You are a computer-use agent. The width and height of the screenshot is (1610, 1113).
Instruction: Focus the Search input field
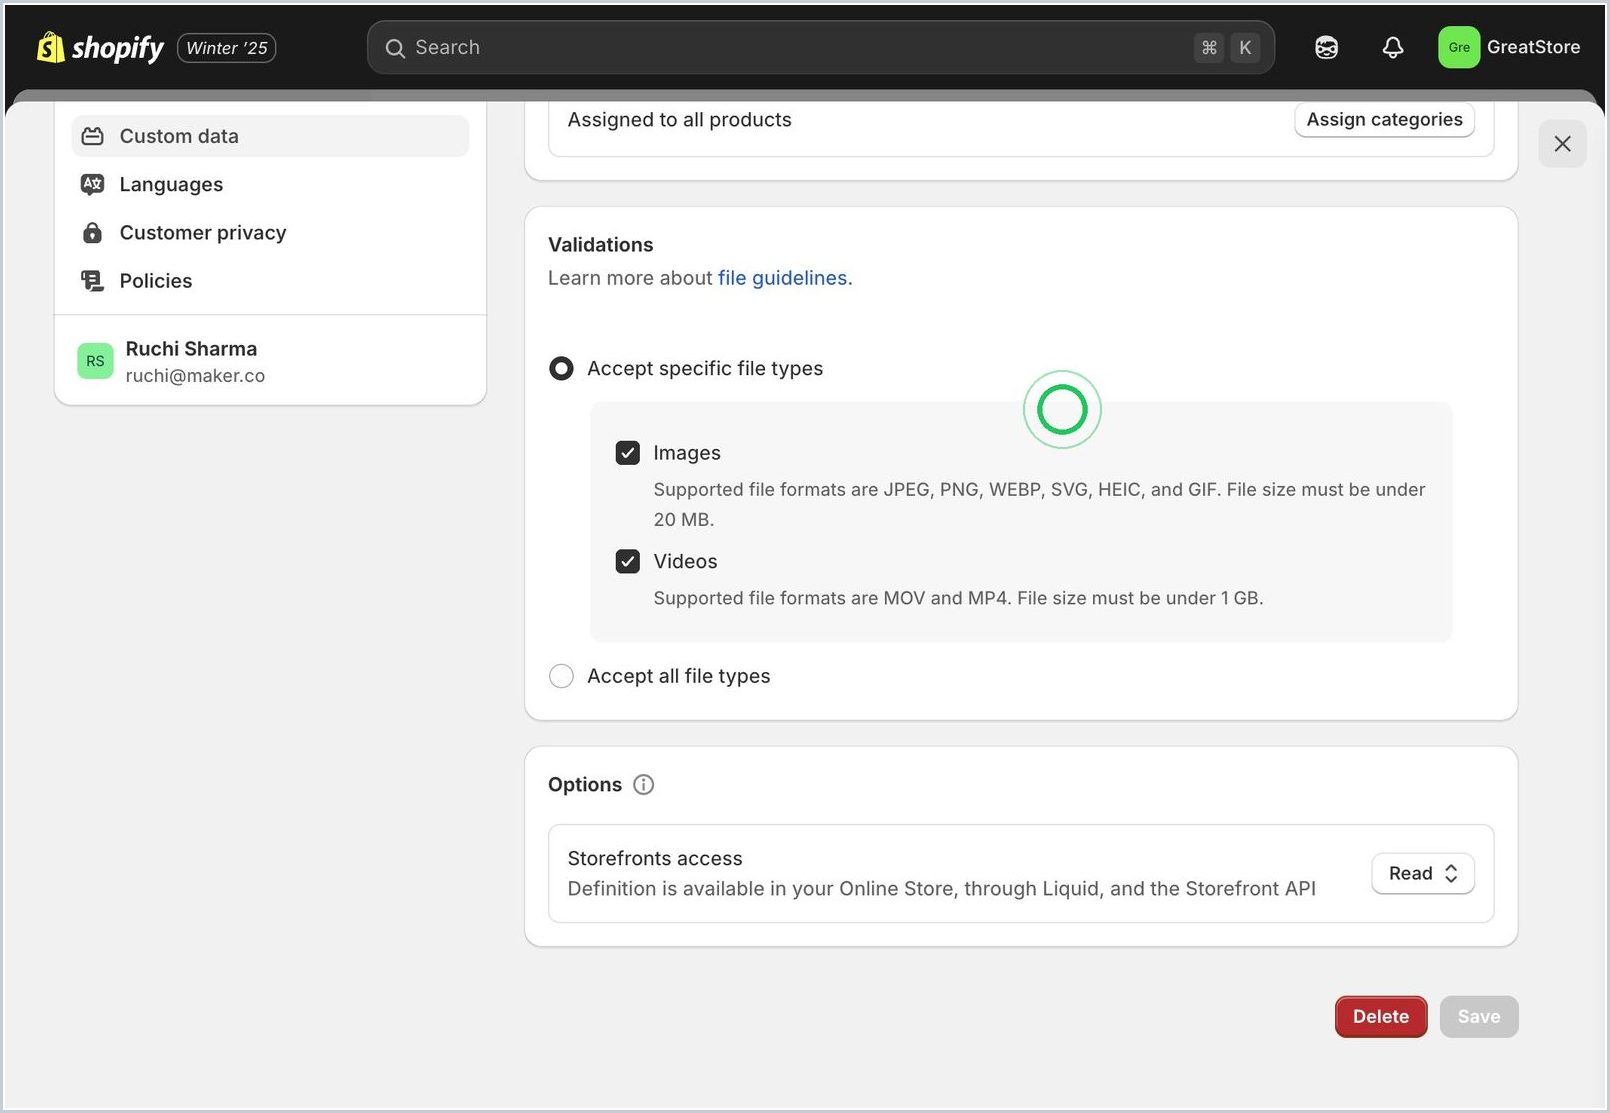820,47
